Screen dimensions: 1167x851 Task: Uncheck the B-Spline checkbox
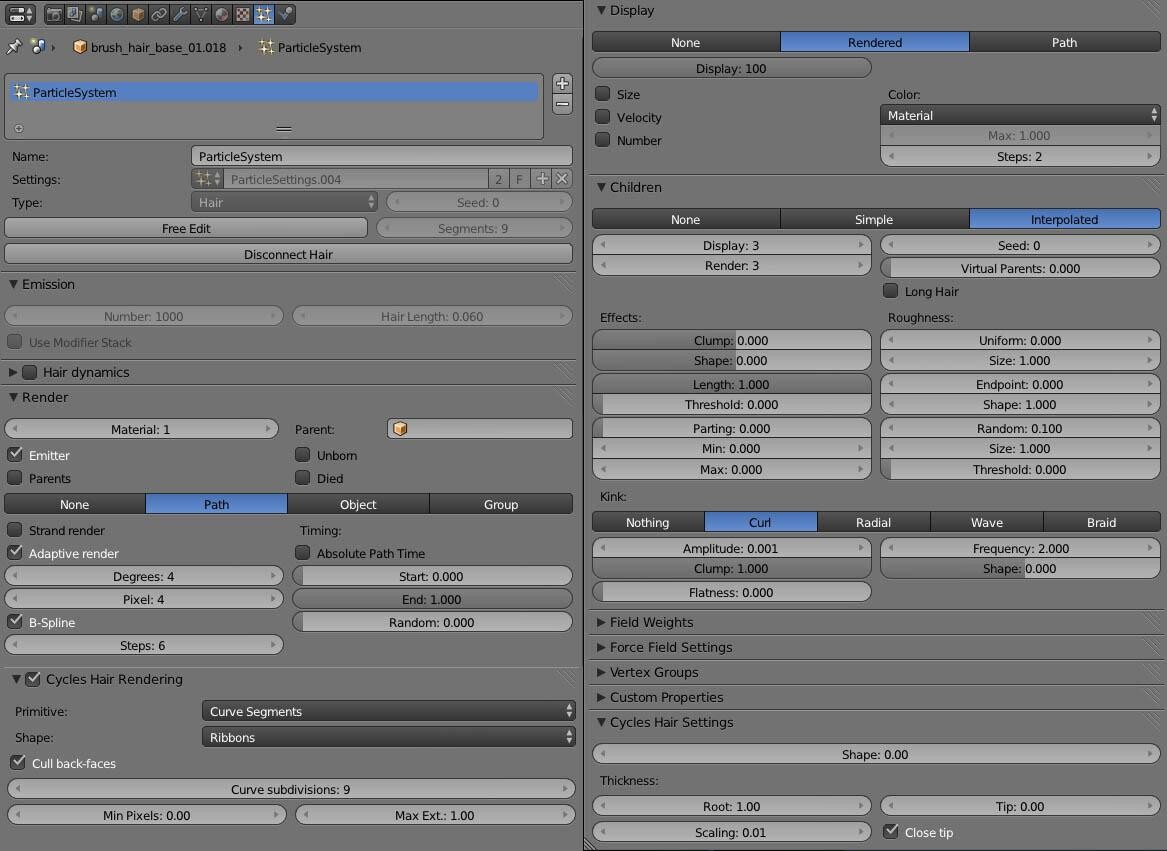tap(15, 621)
